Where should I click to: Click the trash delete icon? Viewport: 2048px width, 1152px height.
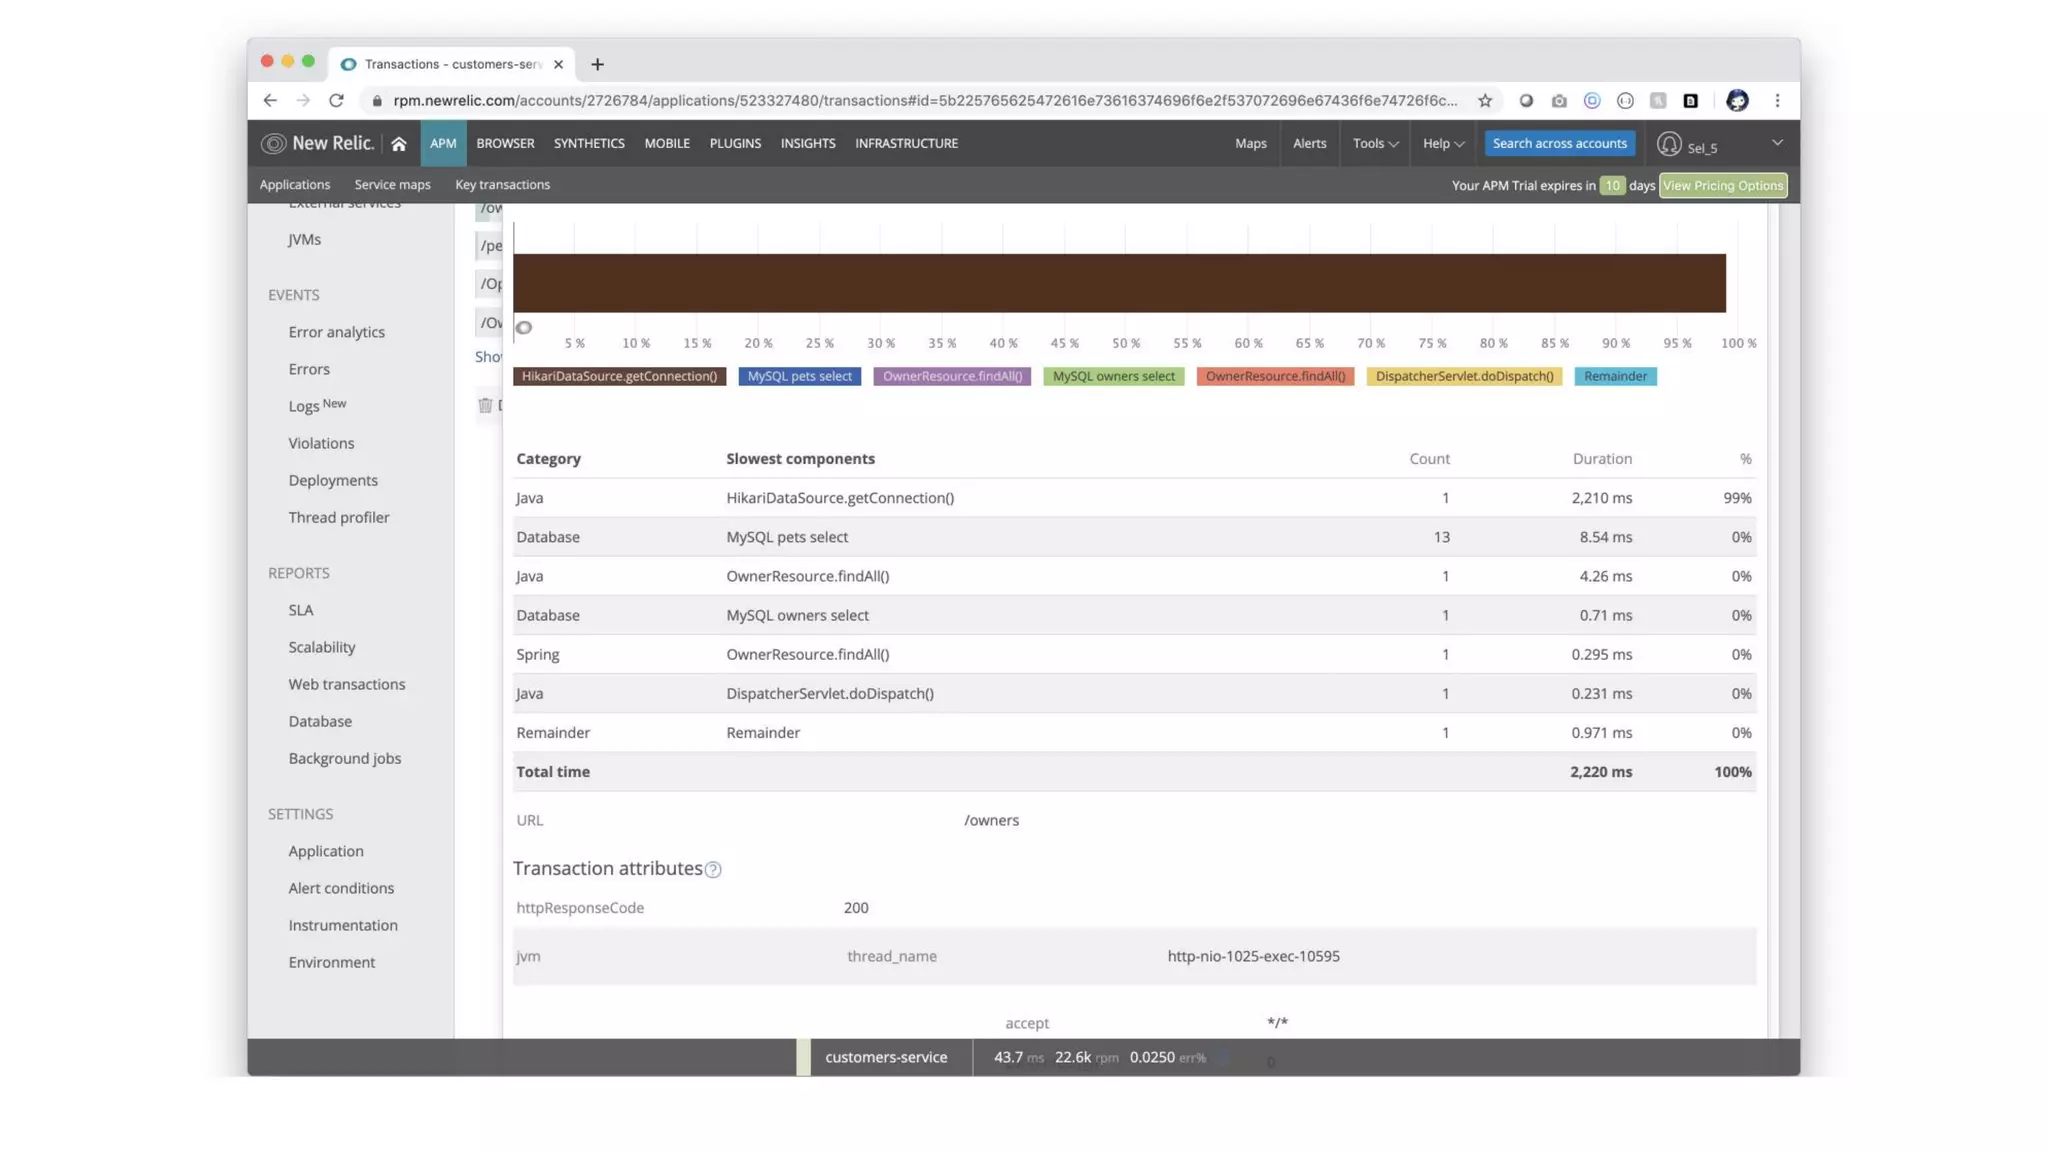tap(485, 405)
